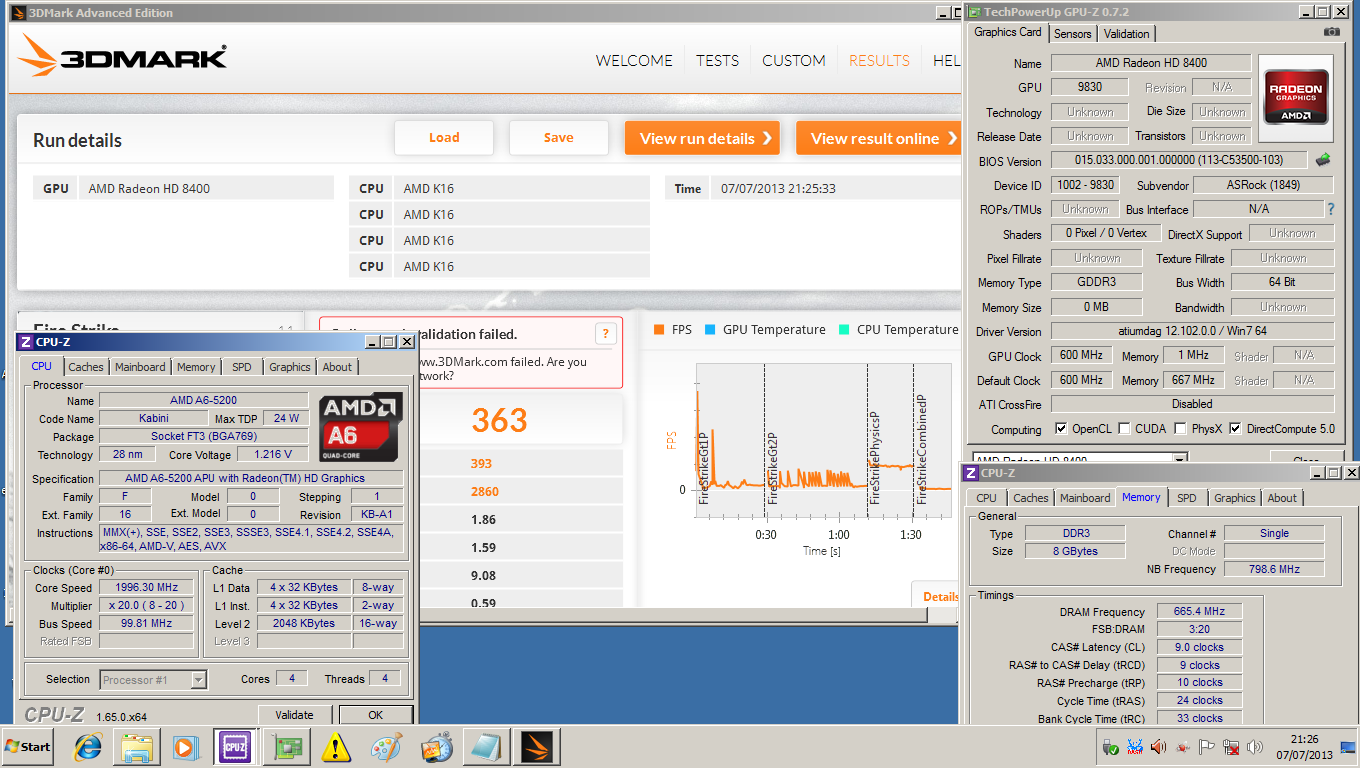Click the BIOS Version field in GPU-Z
This screenshot has width=1360, height=768.
click(1179, 160)
